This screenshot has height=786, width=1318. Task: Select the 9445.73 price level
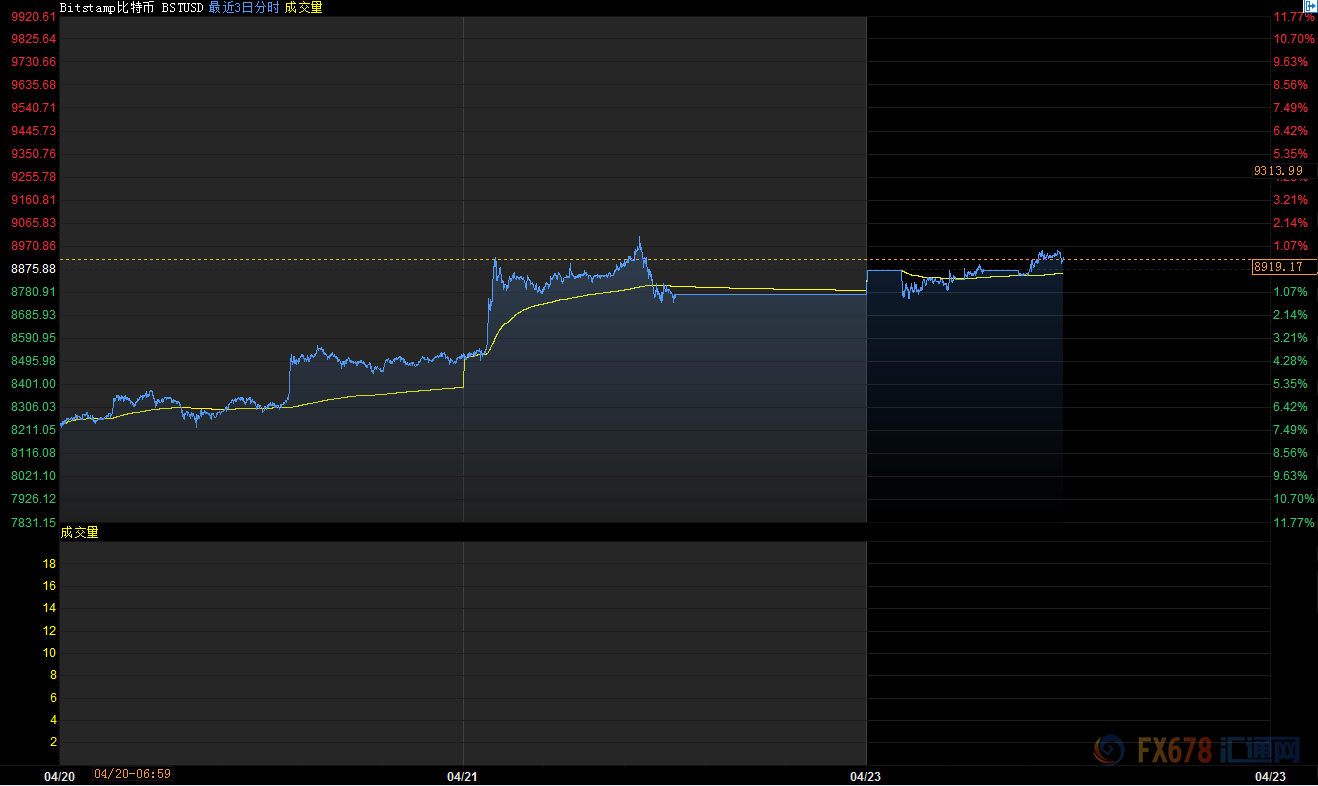(x=33, y=131)
